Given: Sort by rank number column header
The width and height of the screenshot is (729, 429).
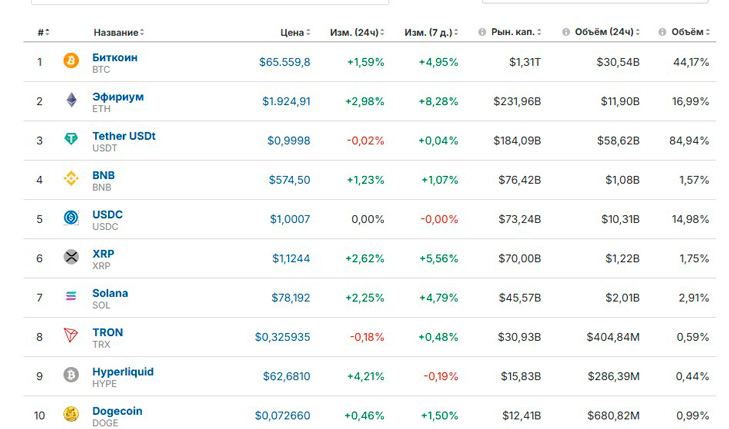Looking at the screenshot, I should 44,33.
